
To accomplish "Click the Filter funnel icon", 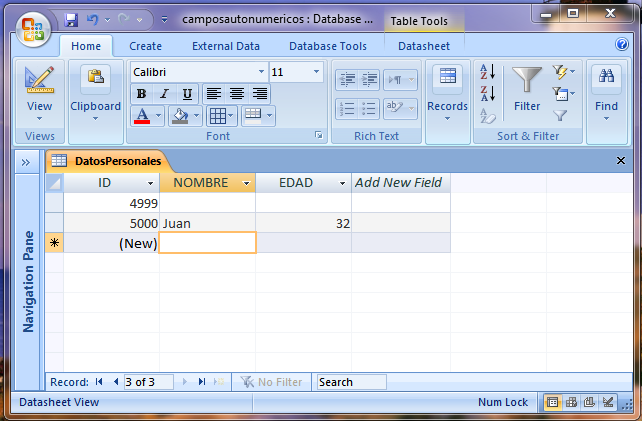I will (x=526, y=80).
